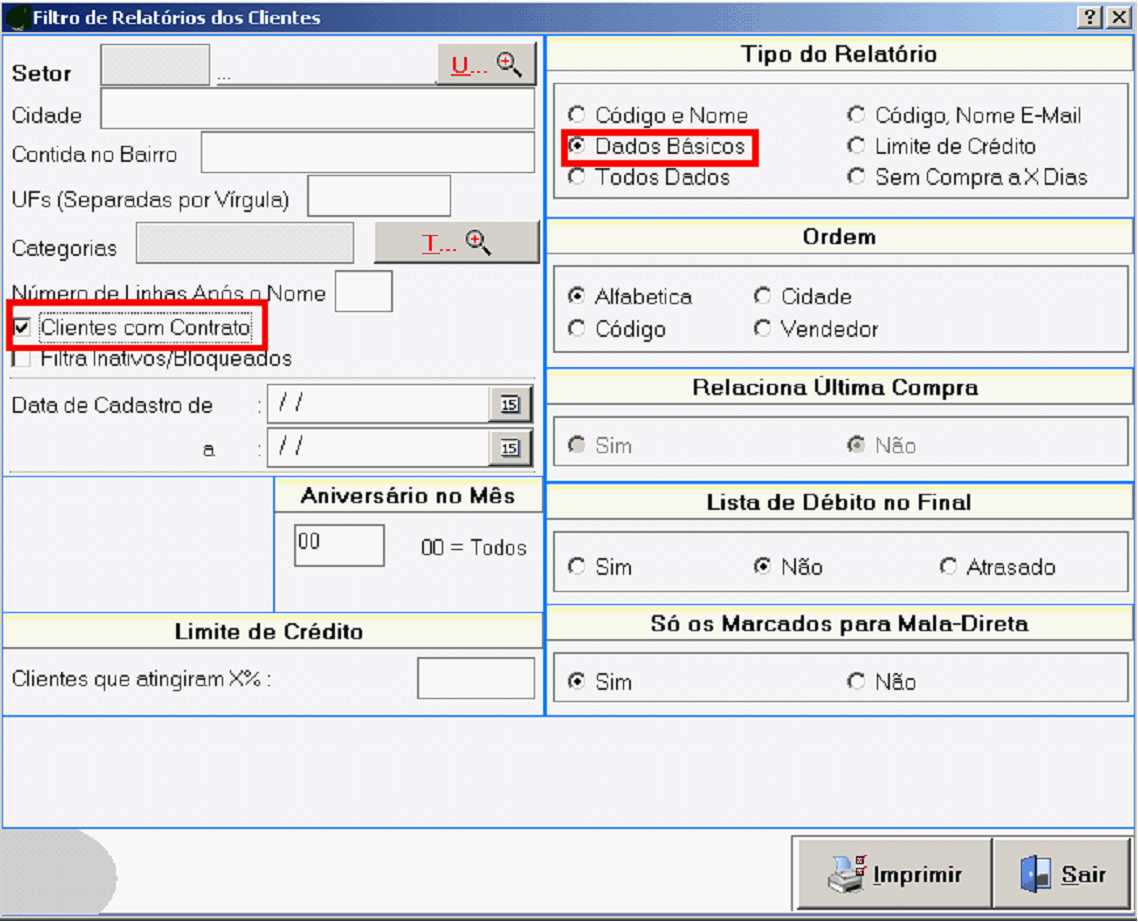The height and width of the screenshot is (922, 1138).
Task: Choose Limite de Crédito report type
Action: click(856, 146)
